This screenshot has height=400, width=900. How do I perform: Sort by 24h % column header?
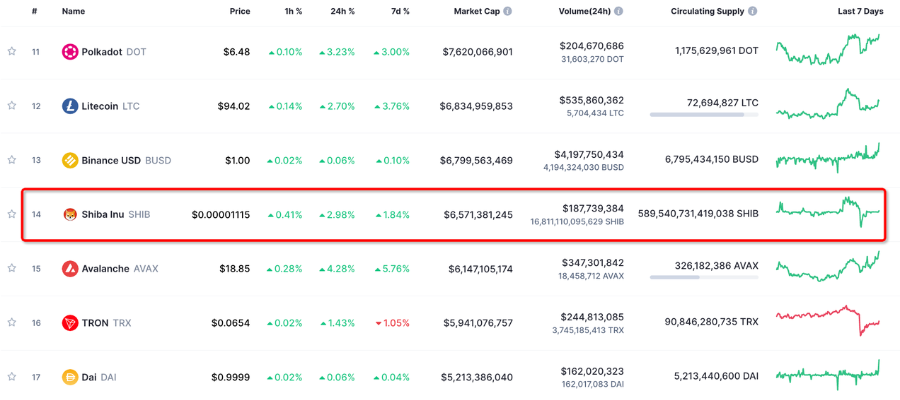(x=341, y=11)
